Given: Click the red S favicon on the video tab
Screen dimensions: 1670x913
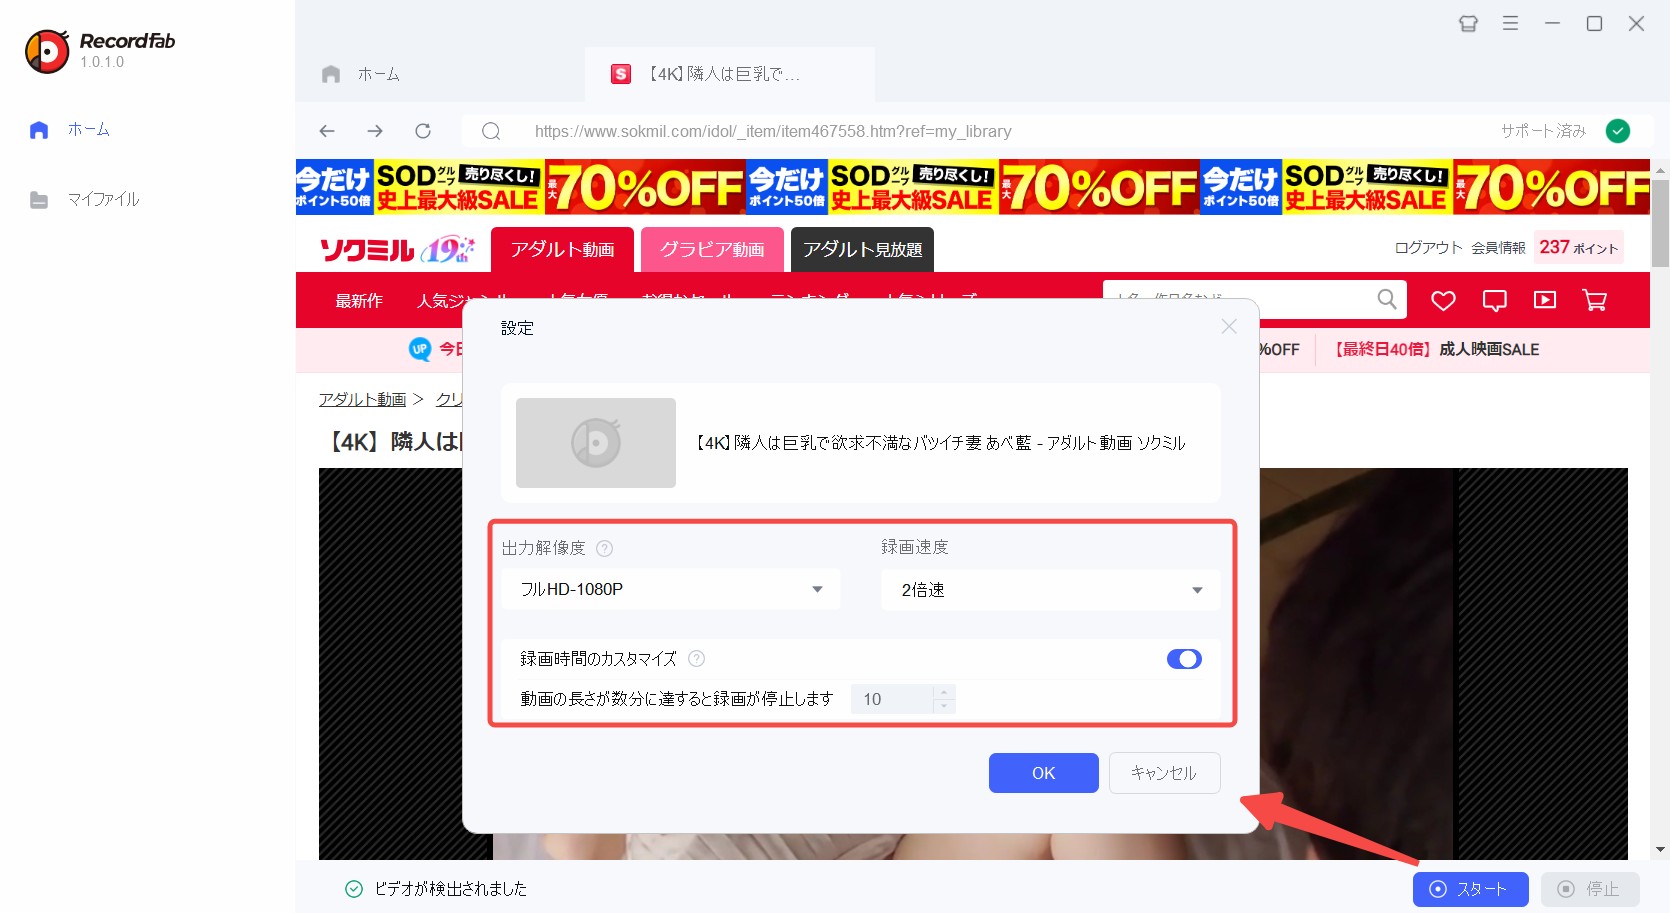Looking at the screenshot, I should [621, 74].
